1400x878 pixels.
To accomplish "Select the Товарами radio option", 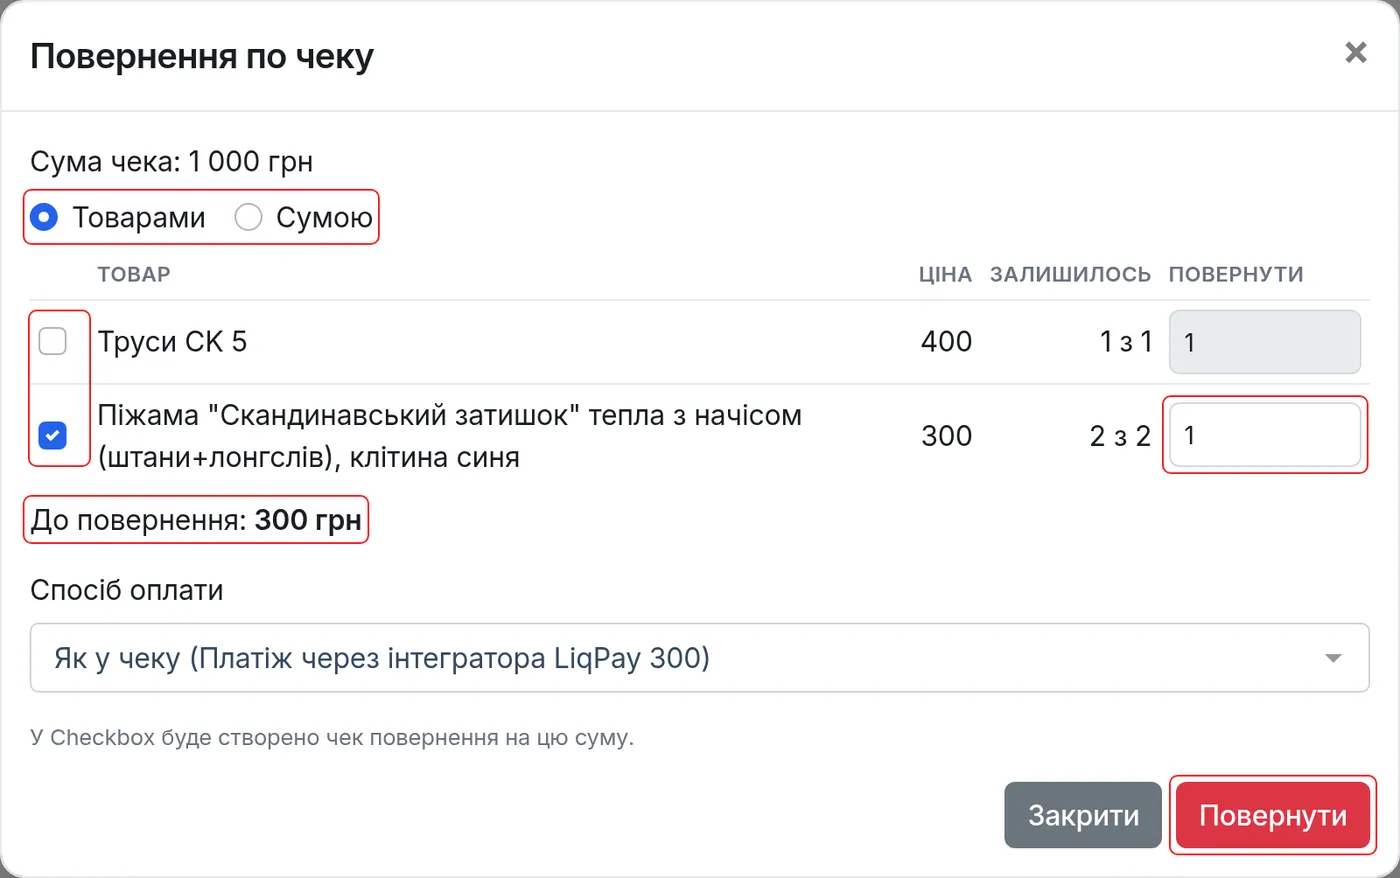I will (x=44, y=217).
